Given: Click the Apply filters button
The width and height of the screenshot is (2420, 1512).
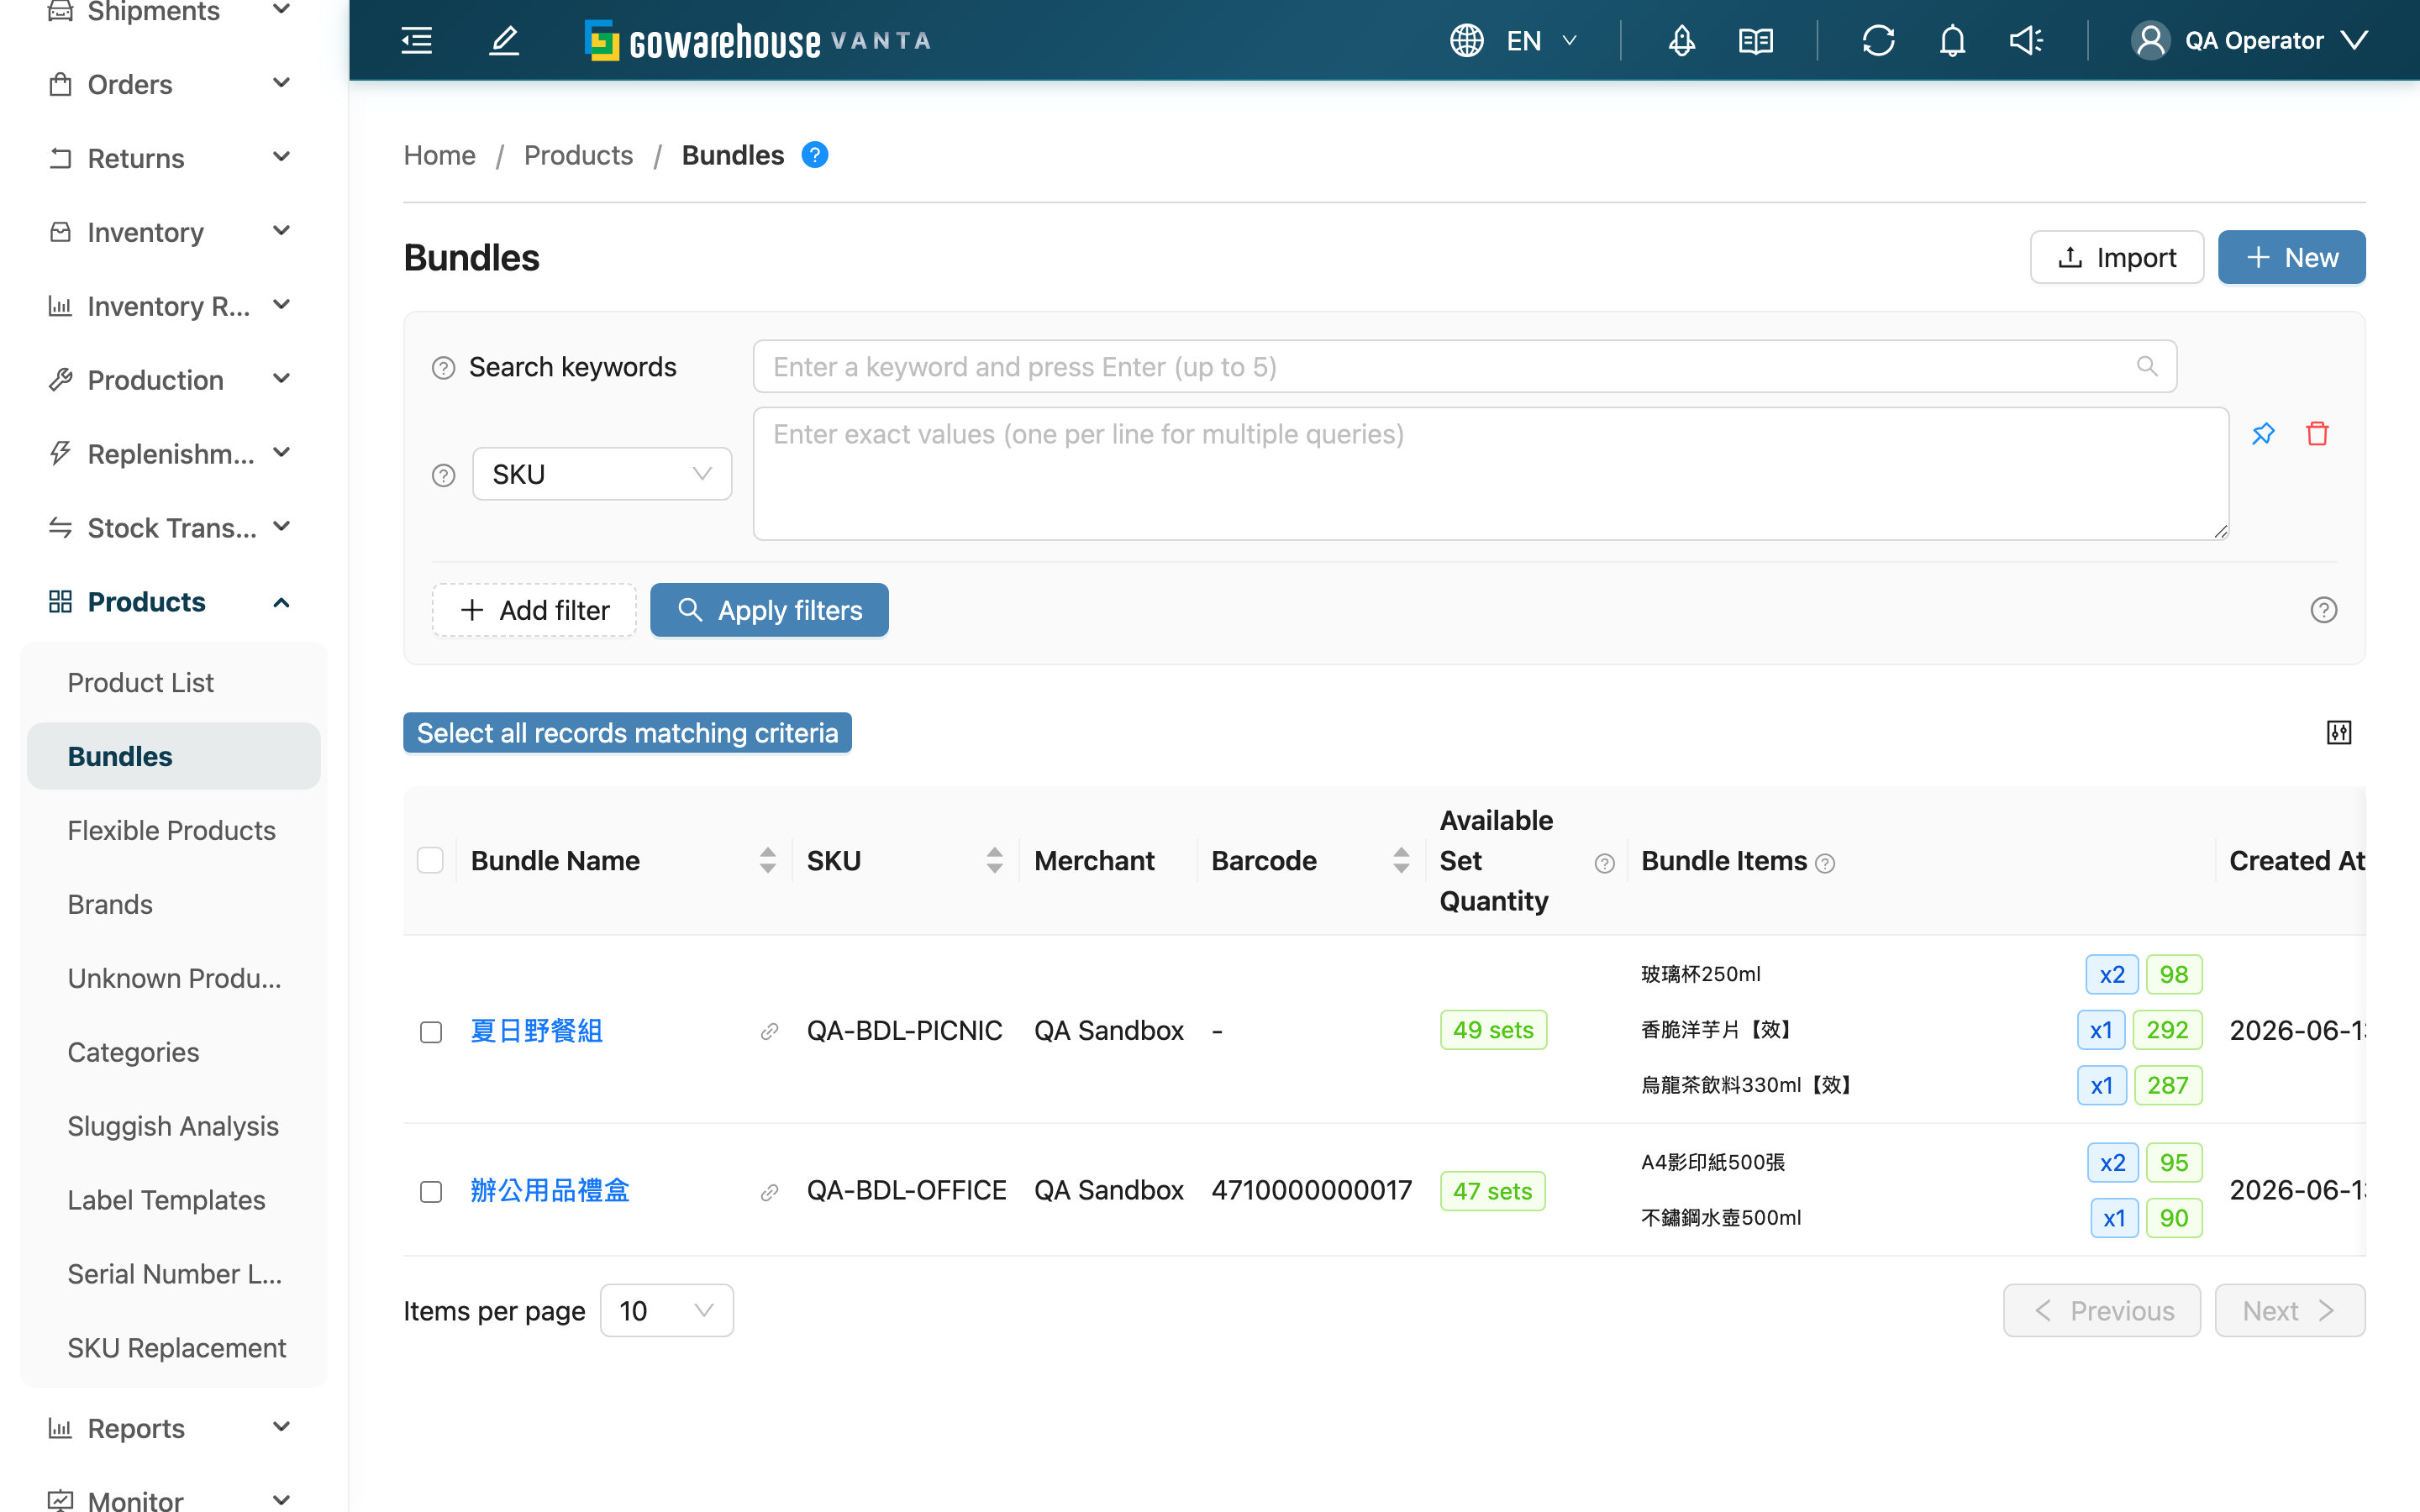Looking at the screenshot, I should coord(769,610).
